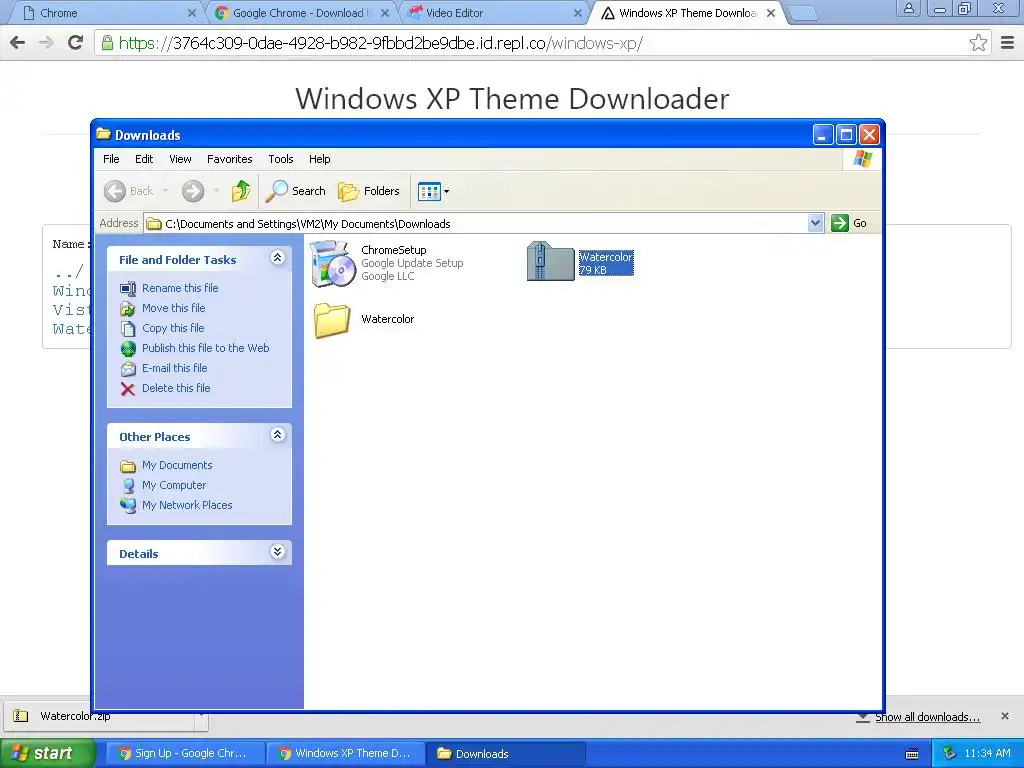Open a new Chrome tab
Image resolution: width=1024 pixels, height=768 pixels.
tap(803, 13)
